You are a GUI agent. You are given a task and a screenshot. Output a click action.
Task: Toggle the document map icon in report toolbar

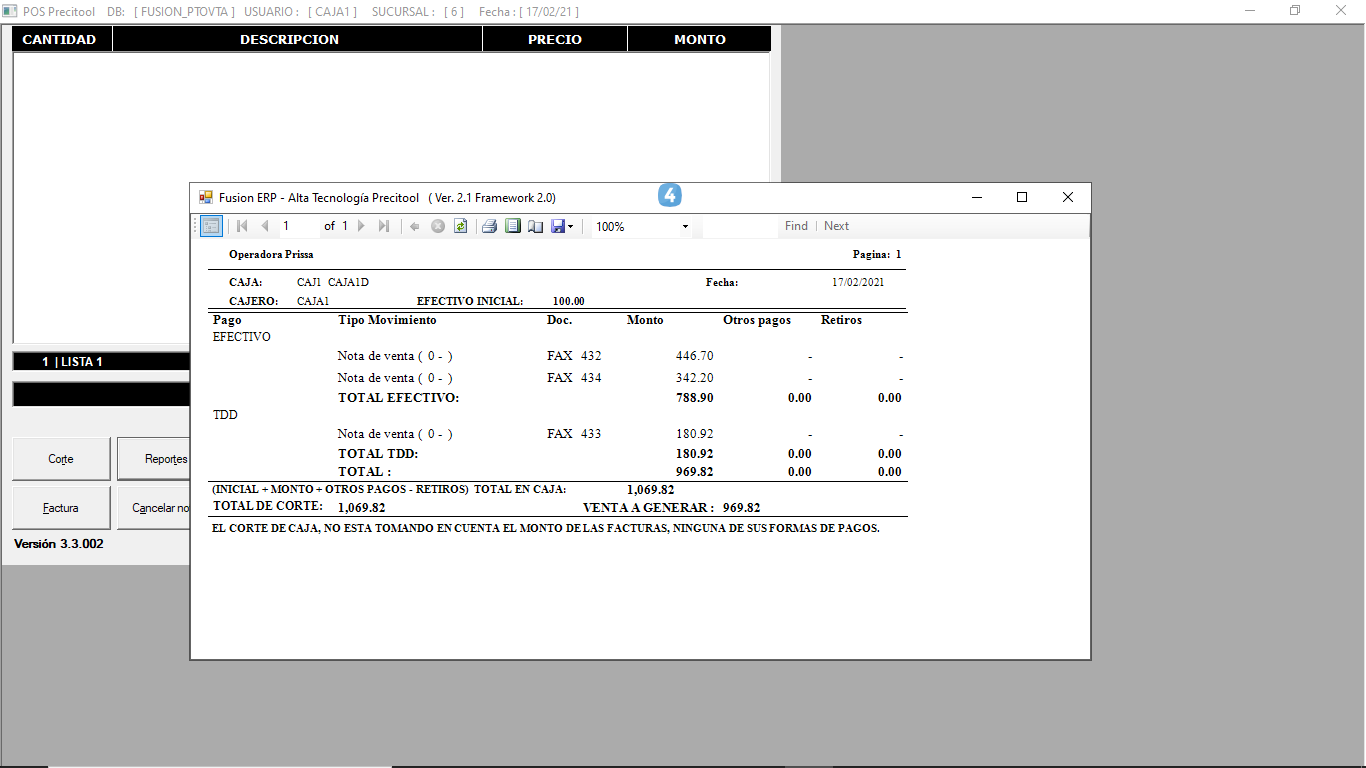click(211, 226)
